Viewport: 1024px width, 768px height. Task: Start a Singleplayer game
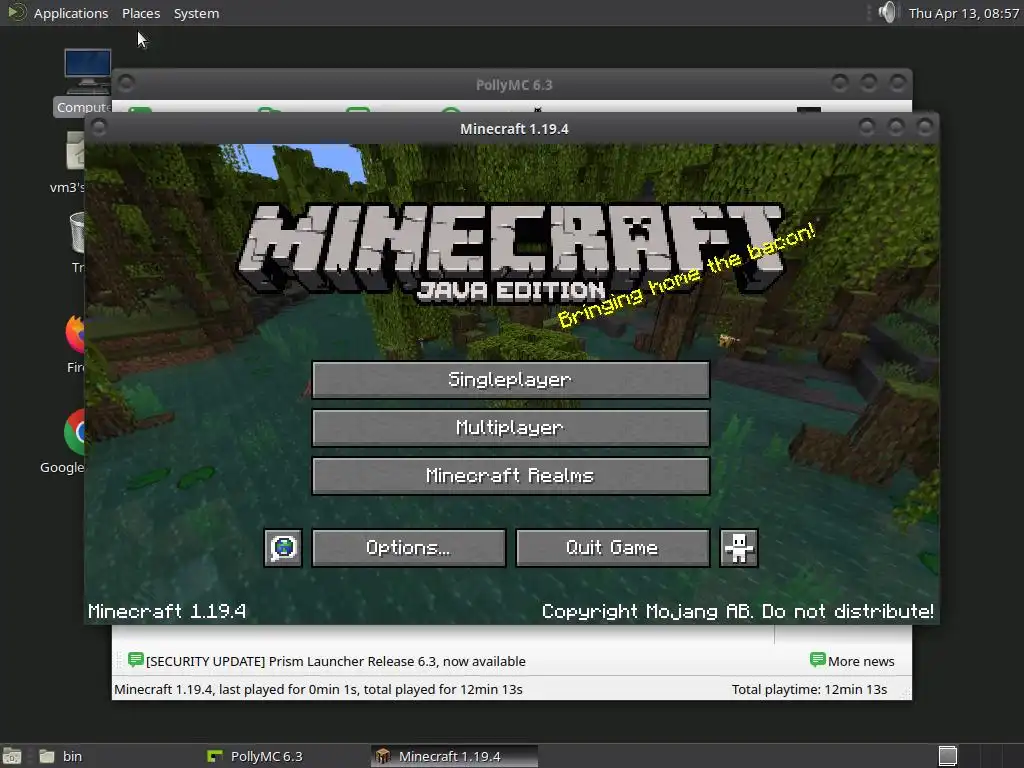(x=511, y=379)
